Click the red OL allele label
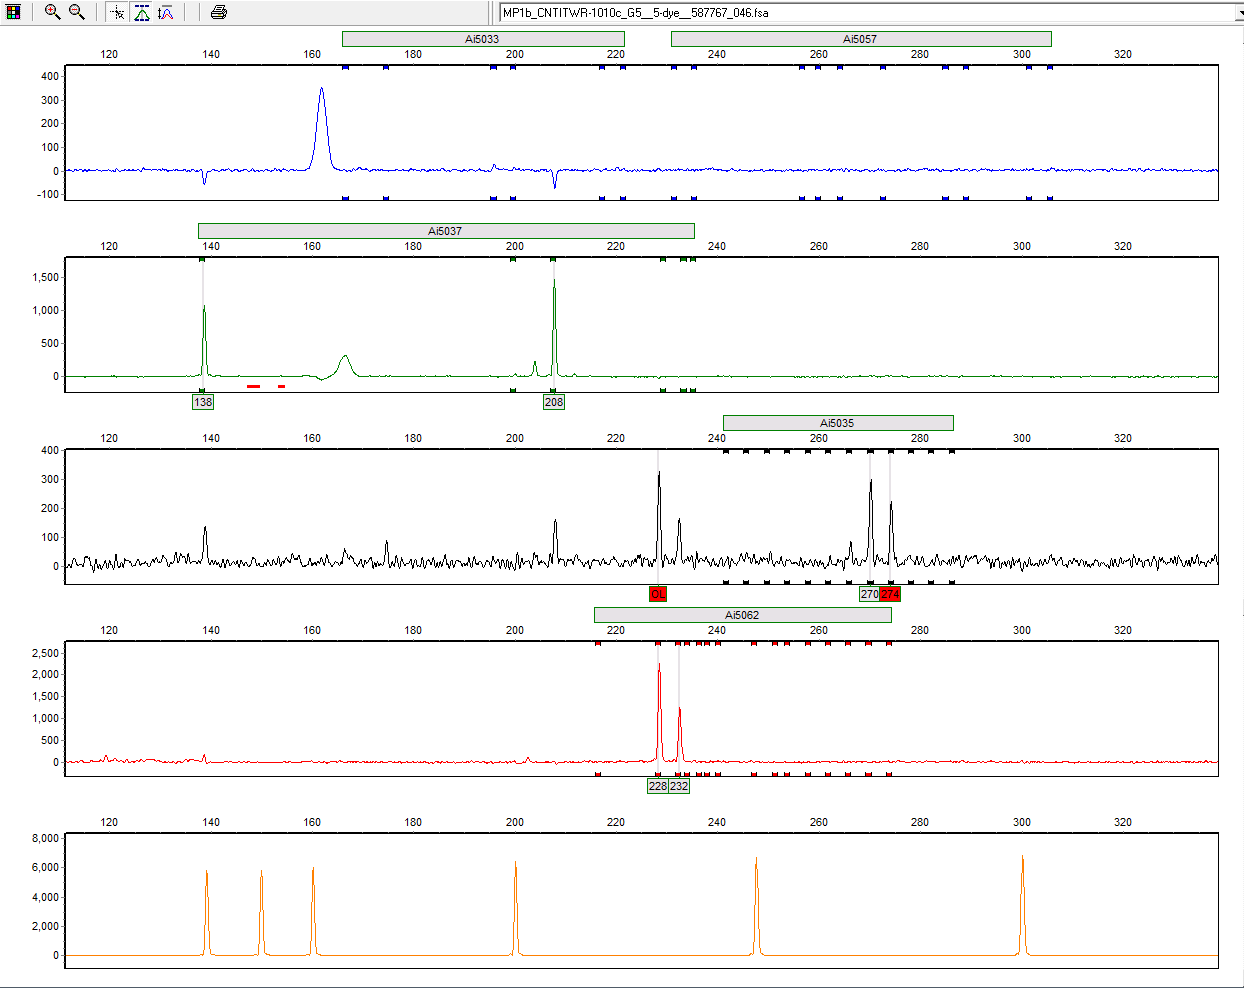 click(x=657, y=594)
